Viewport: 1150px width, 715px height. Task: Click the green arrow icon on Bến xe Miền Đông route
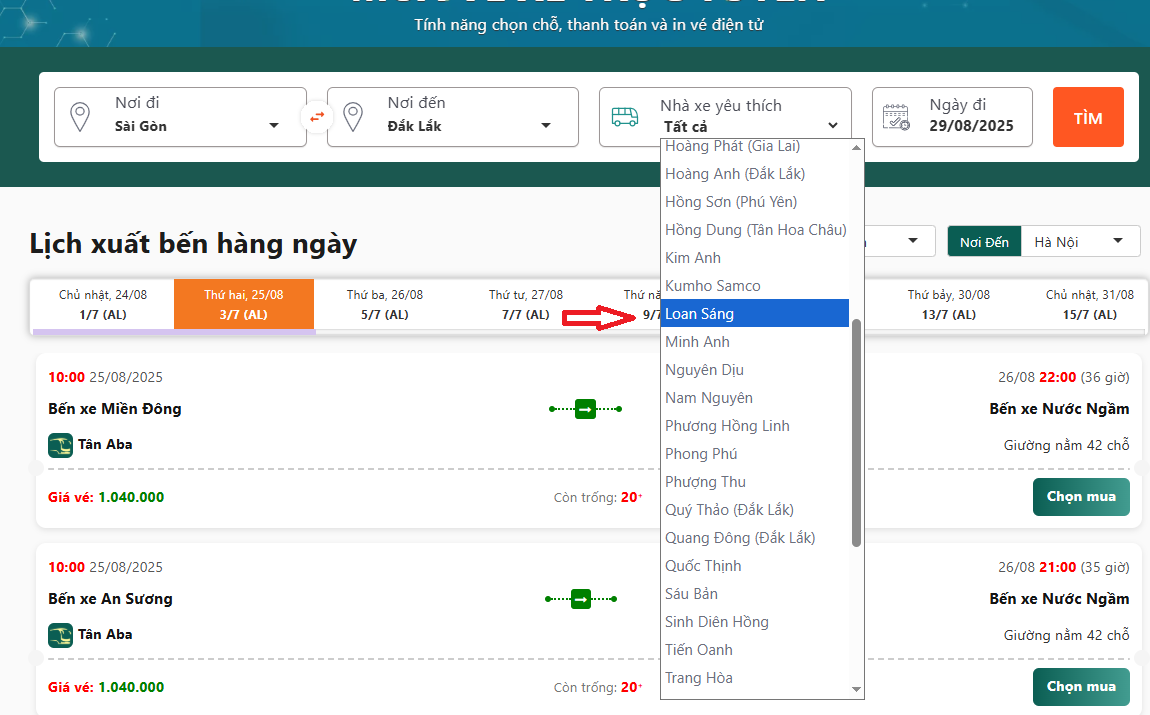[x=586, y=408]
